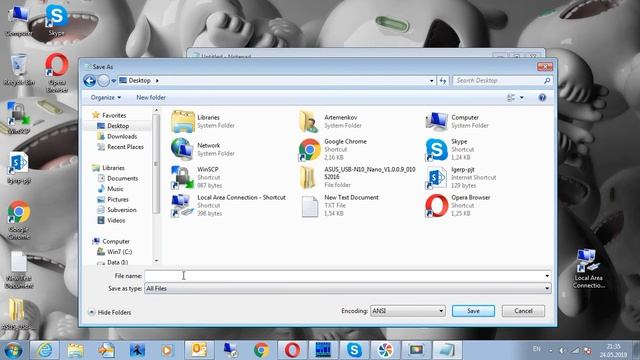
Task: Open the Help question mark icon
Action: pyautogui.click(x=542, y=98)
